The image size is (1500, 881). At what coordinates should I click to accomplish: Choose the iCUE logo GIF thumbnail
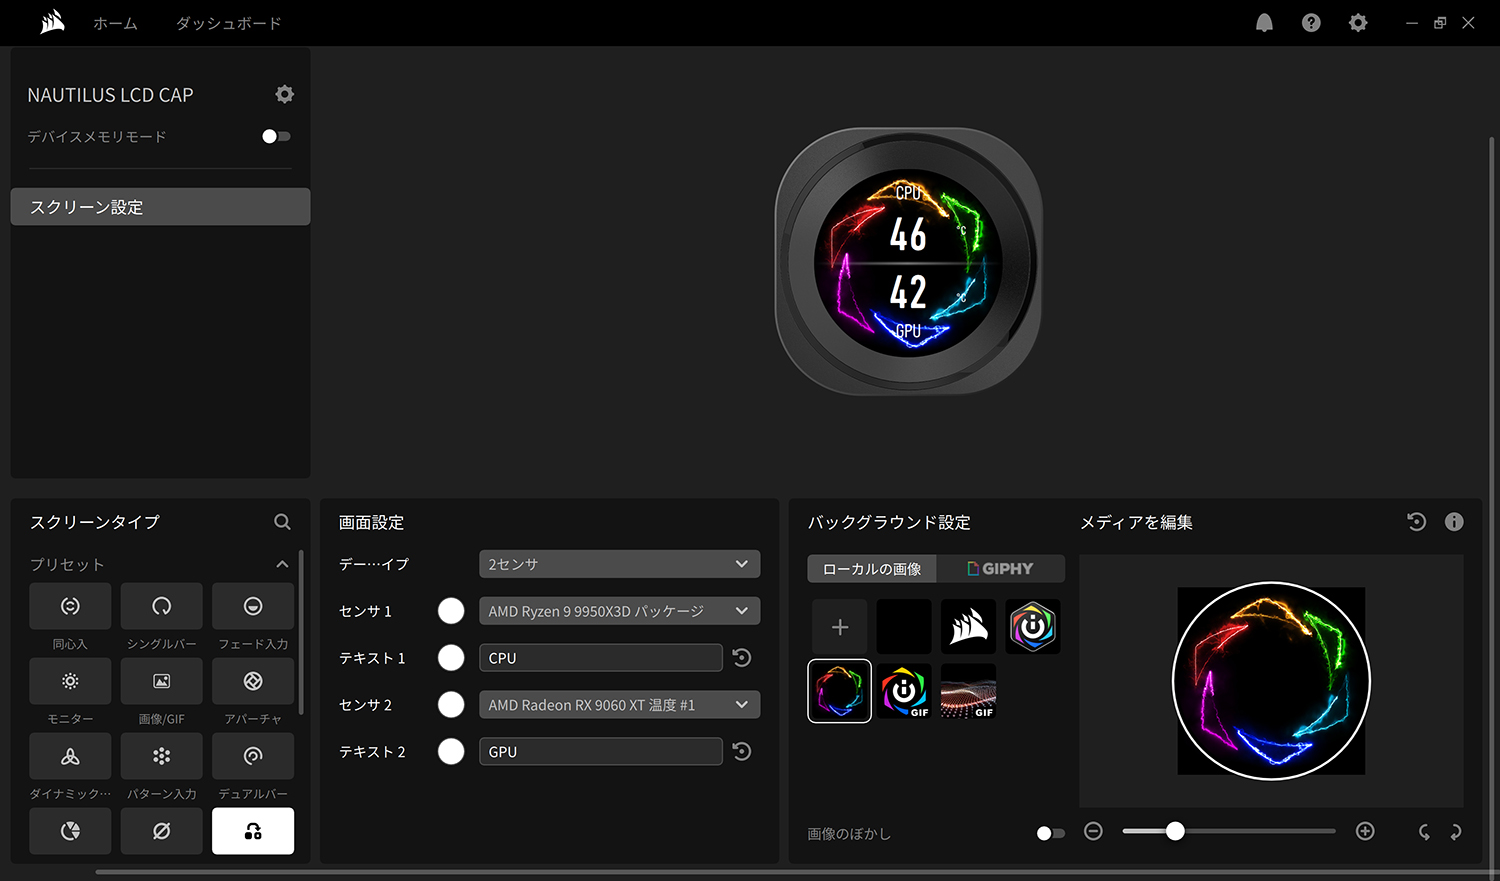(x=904, y=691)
